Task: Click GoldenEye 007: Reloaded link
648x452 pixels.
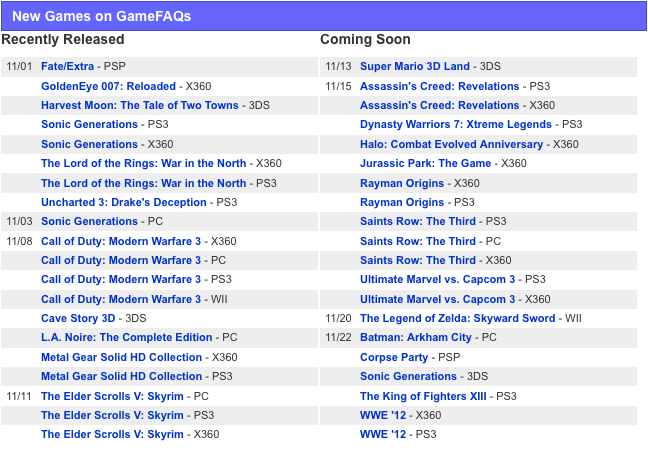Action: point(108,86)
